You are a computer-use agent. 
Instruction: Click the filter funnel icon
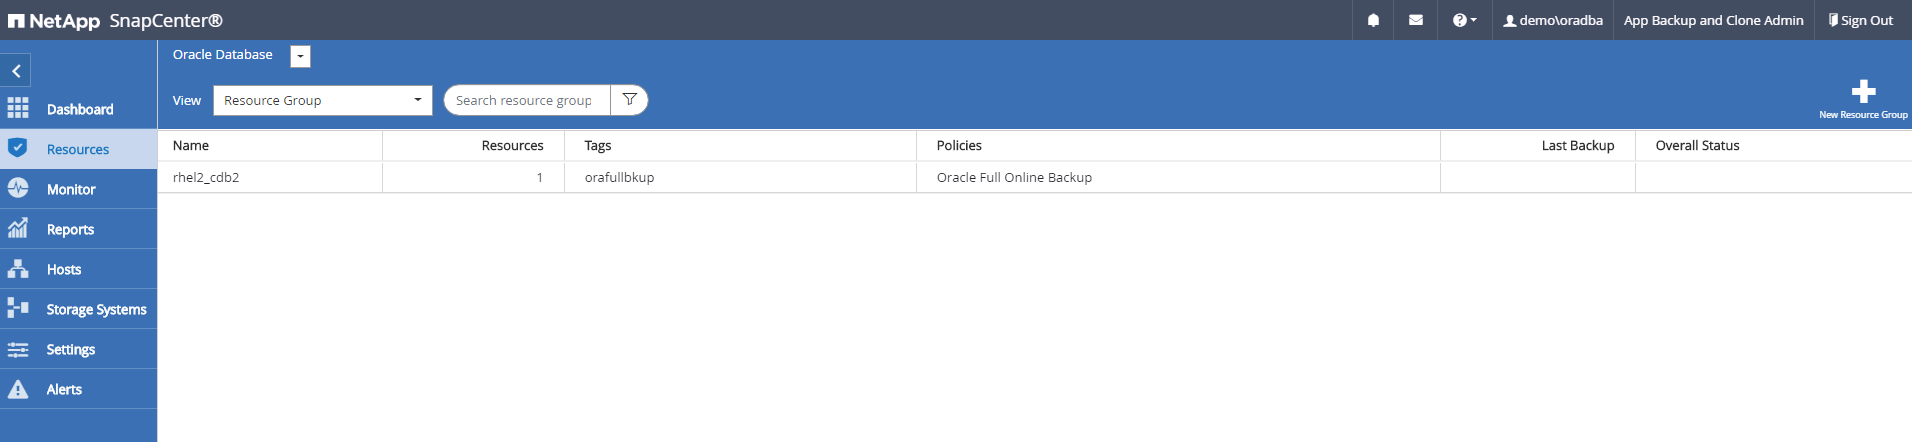630,100
